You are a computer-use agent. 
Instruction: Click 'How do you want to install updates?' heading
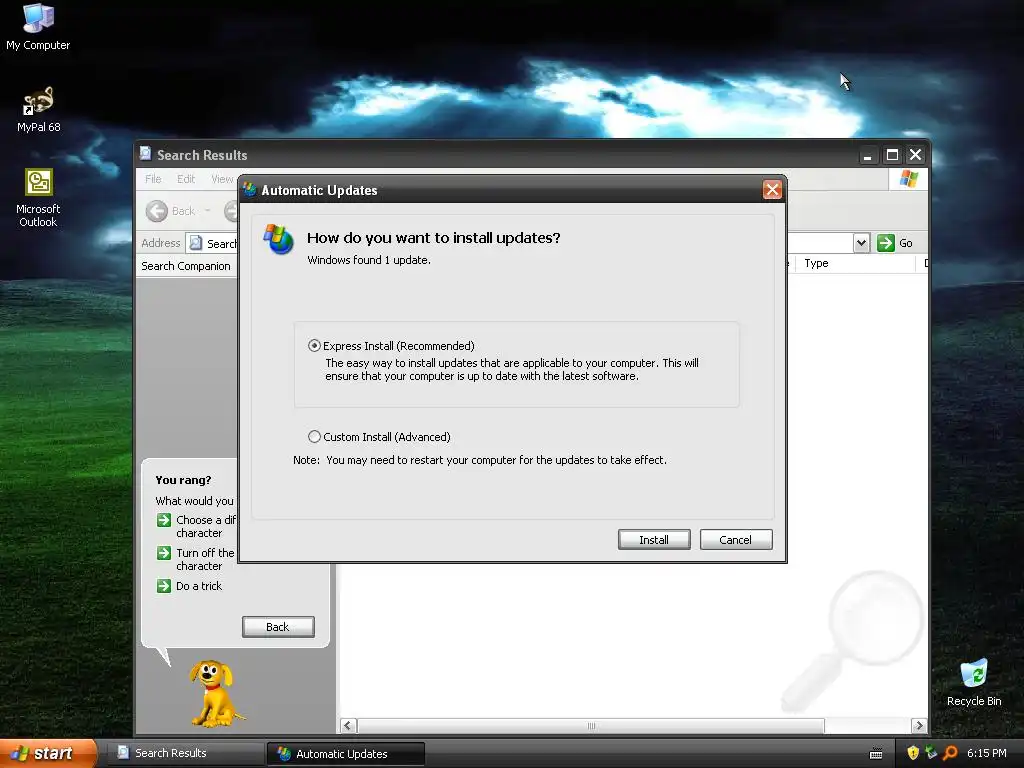point(434,238)
